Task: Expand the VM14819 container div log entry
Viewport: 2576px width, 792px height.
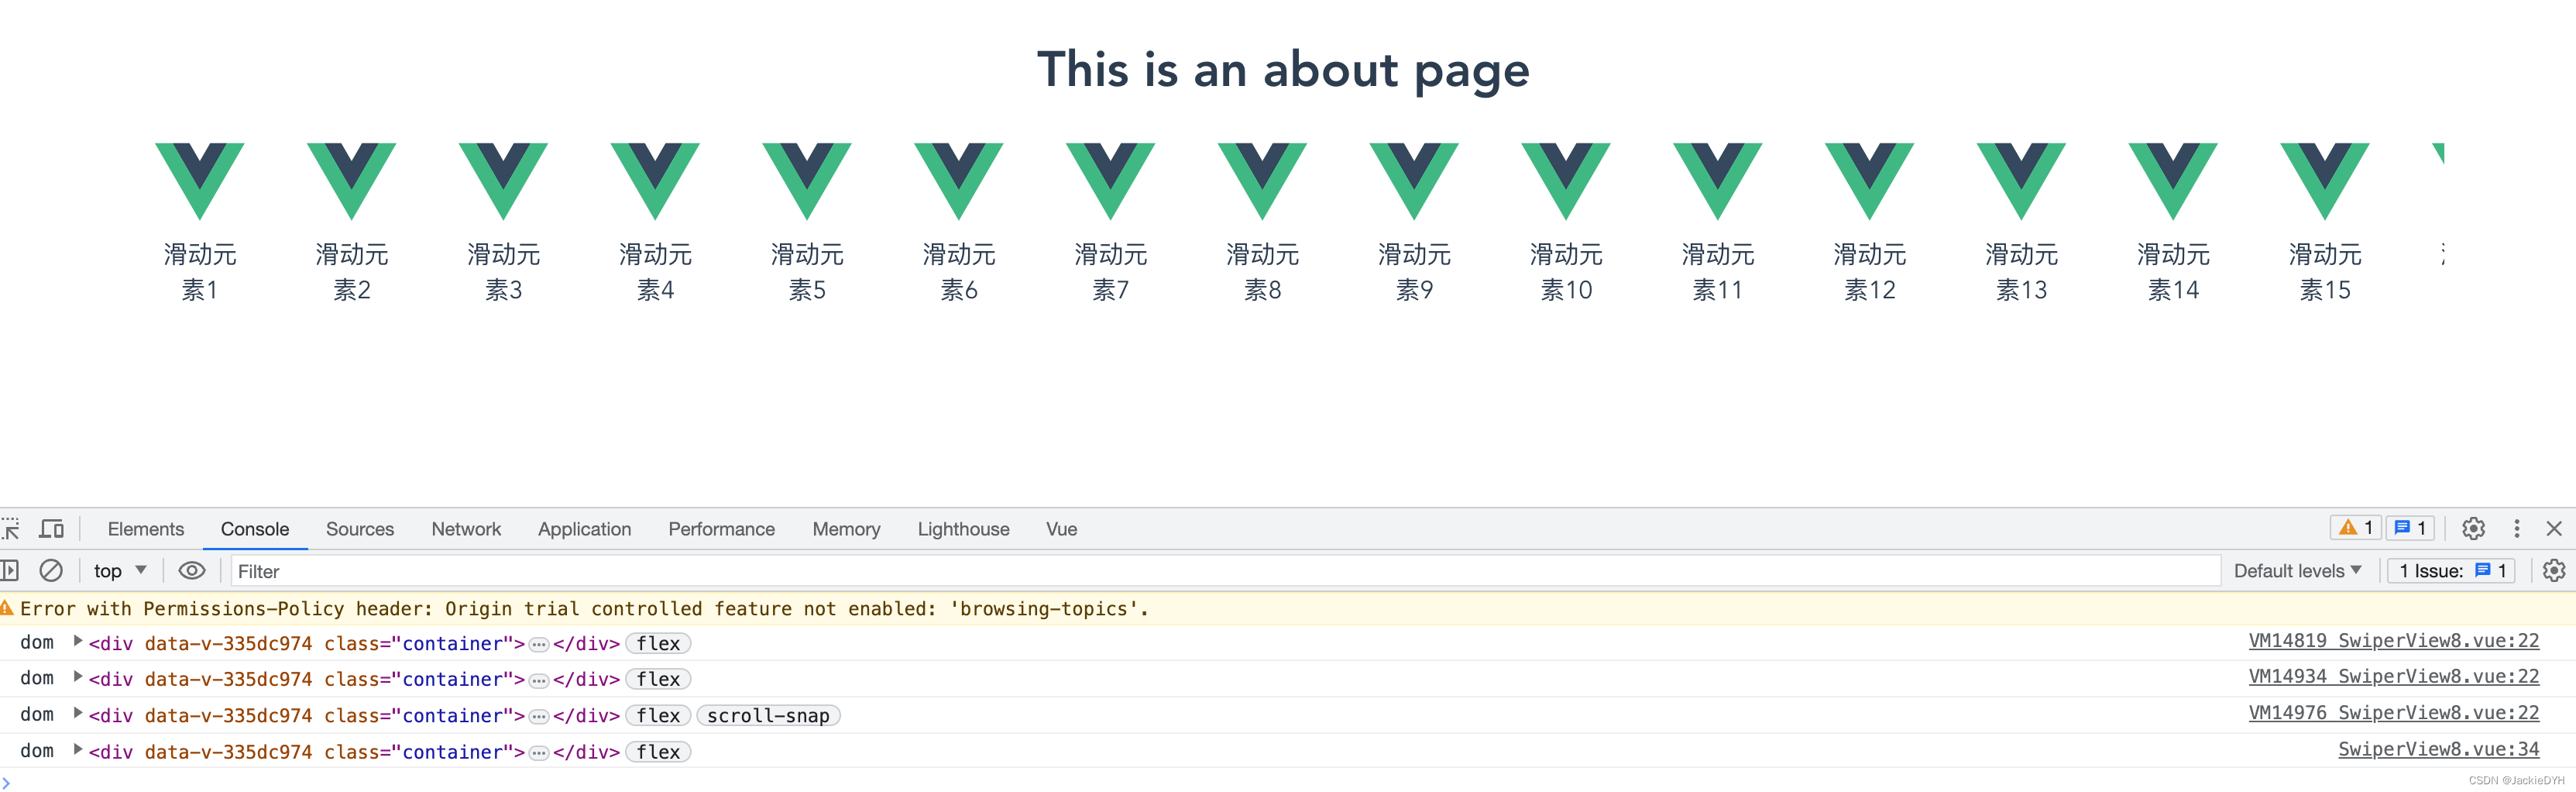Action: (x=78, y=642)
